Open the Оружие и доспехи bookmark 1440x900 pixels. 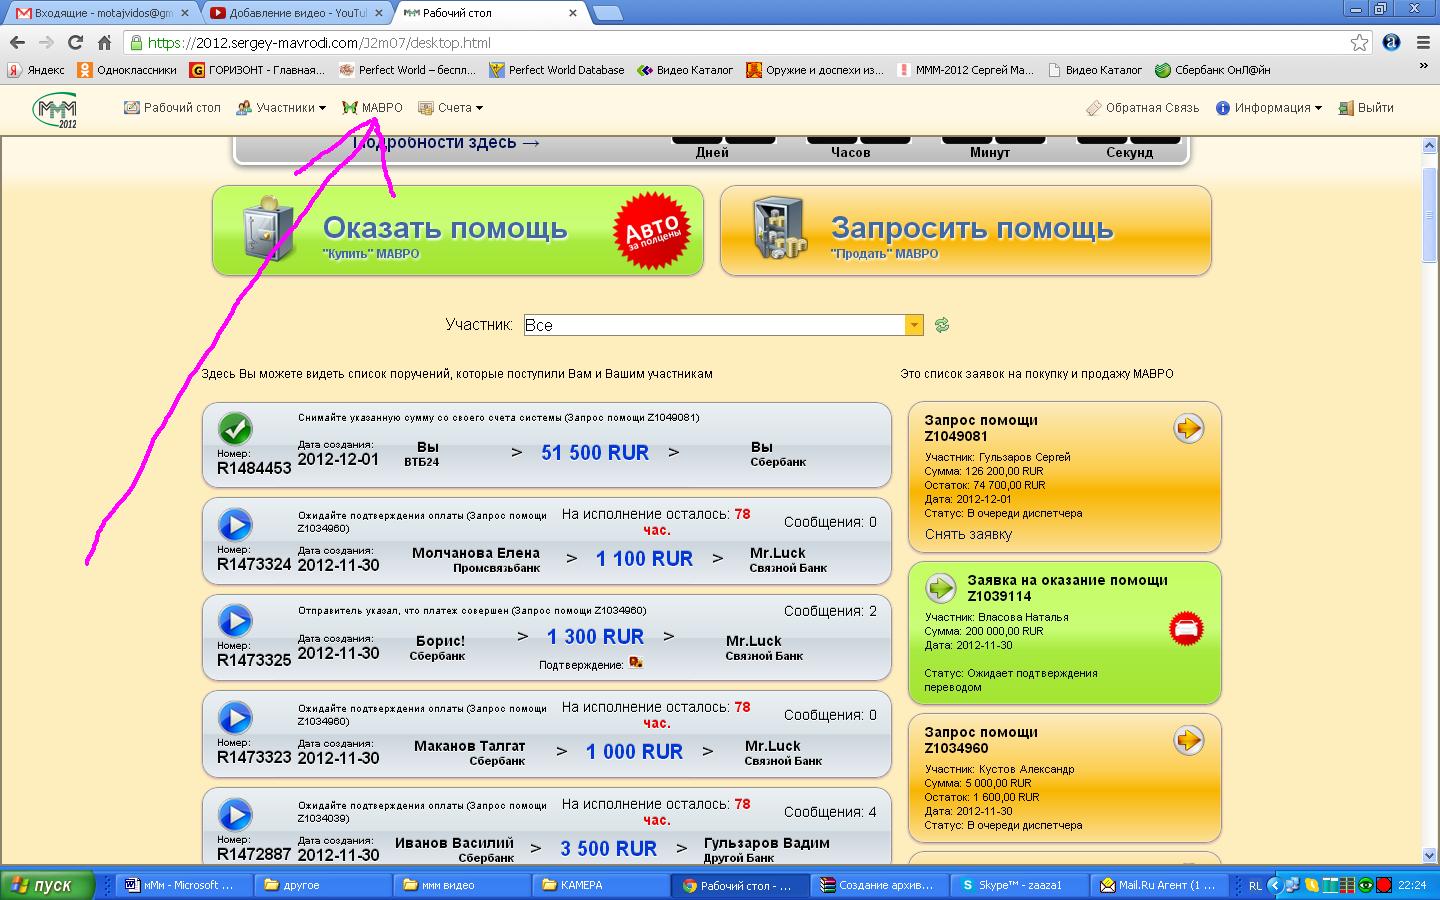click(815, 70)
